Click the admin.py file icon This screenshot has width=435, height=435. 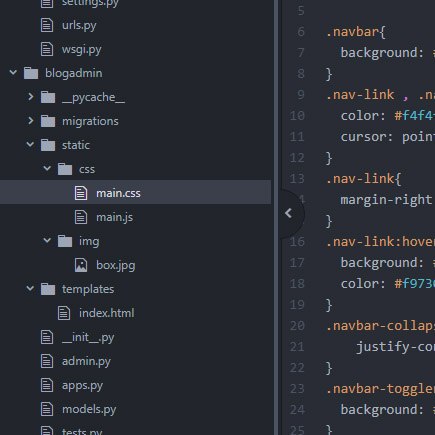point(47,361)
